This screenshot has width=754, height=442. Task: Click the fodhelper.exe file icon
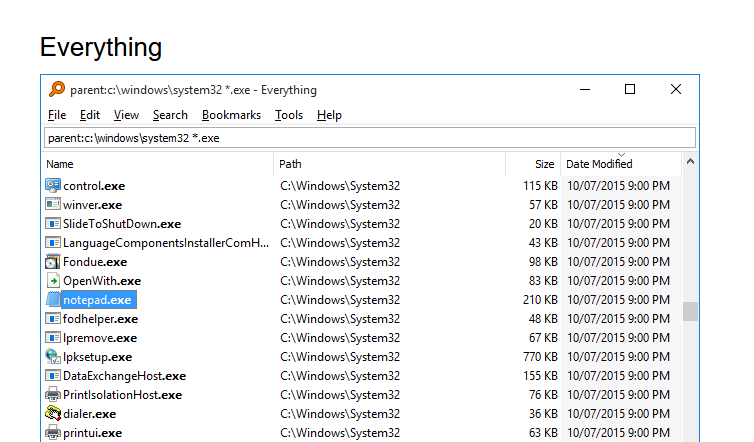click(53, 318)
